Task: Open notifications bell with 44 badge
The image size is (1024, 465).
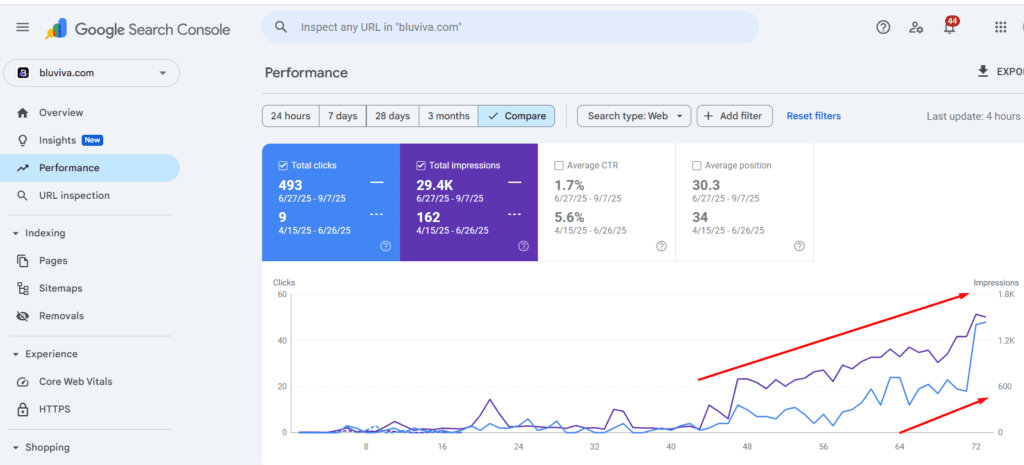Action: coord(949,28)
